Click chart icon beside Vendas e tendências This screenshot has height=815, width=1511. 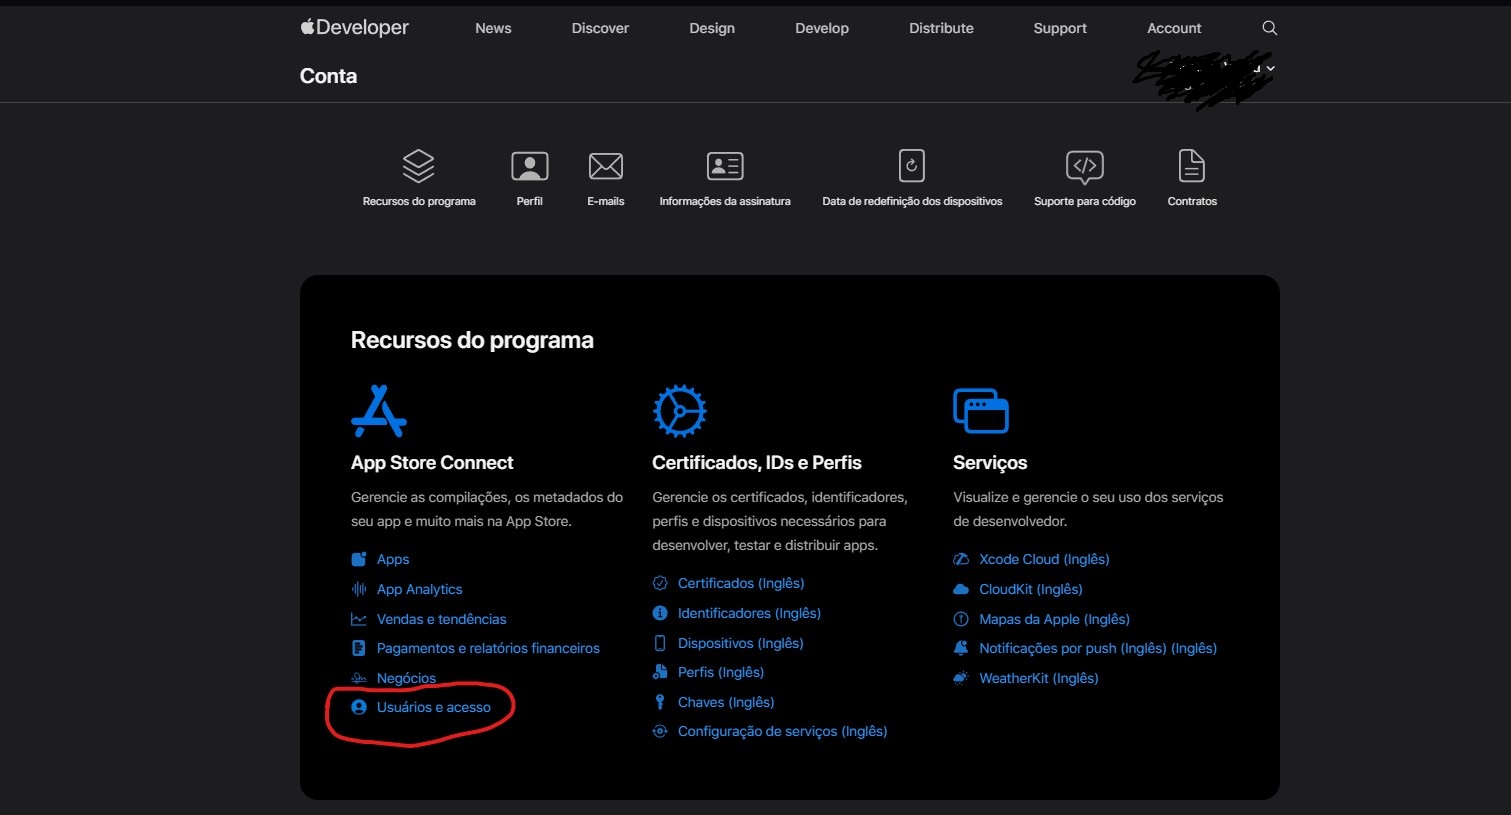coord(359,619)
